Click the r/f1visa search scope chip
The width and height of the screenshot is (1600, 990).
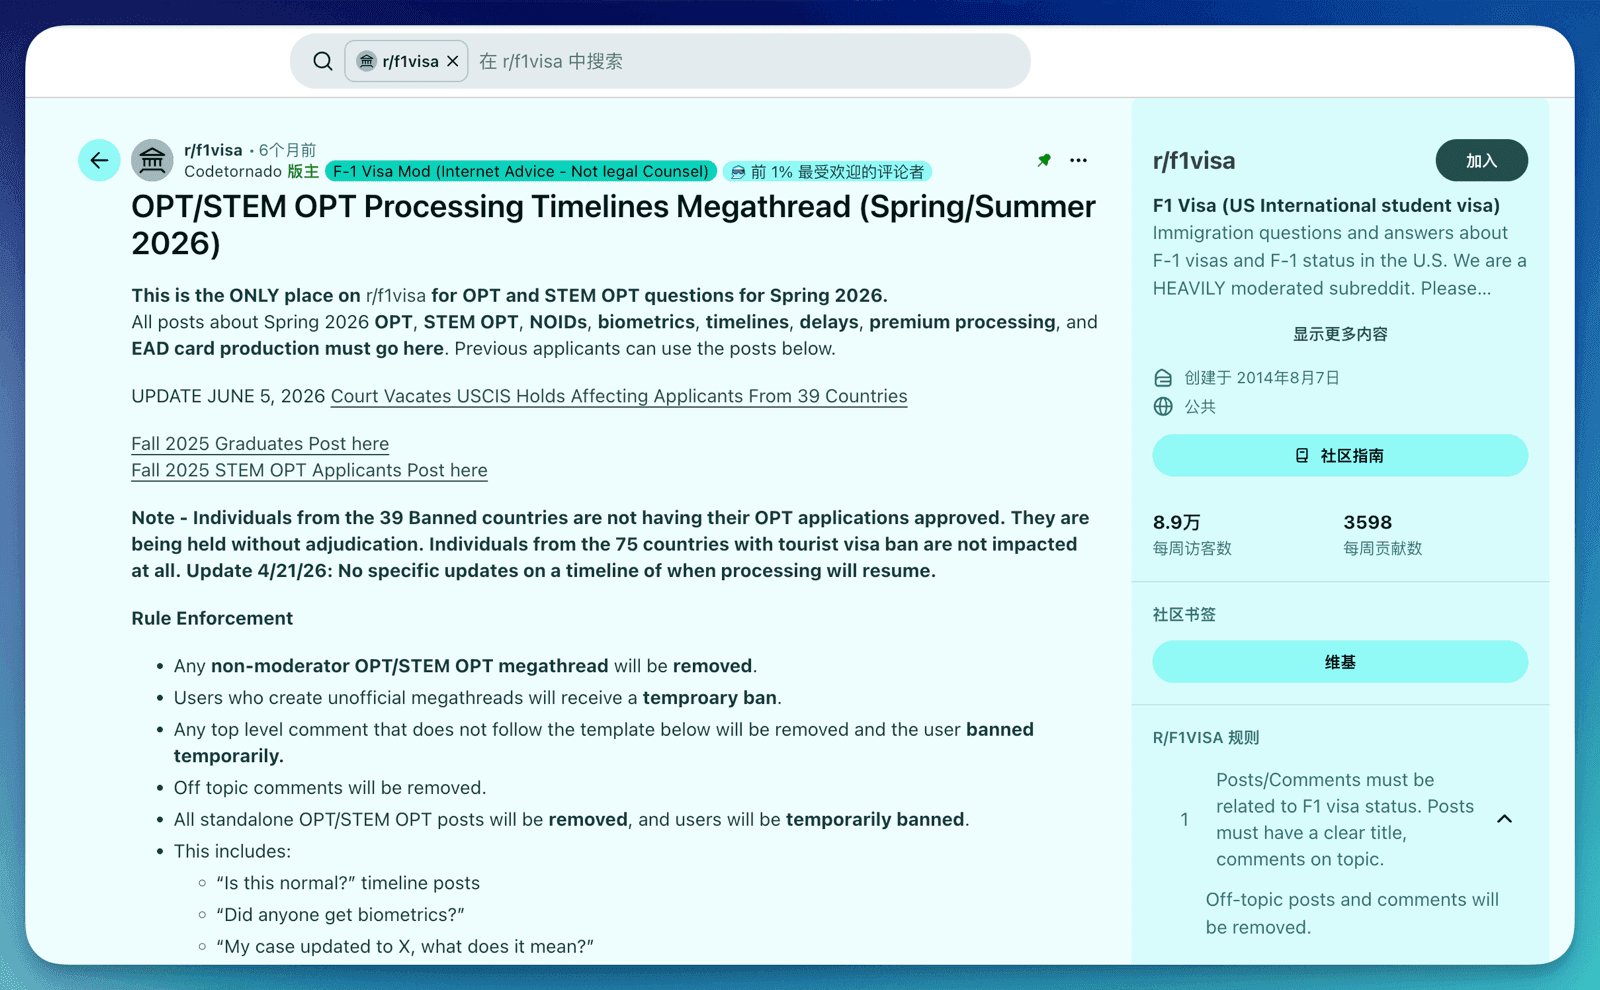(406, 61)
